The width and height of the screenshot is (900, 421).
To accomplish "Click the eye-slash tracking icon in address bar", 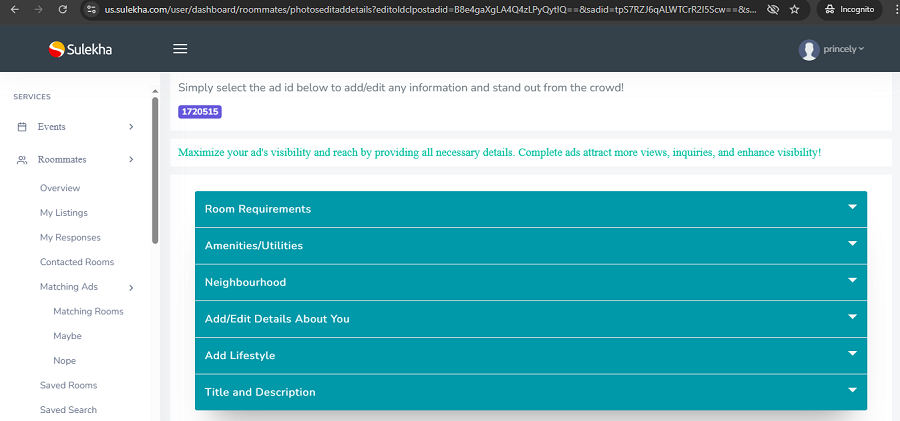I will (x=773, y=9).
